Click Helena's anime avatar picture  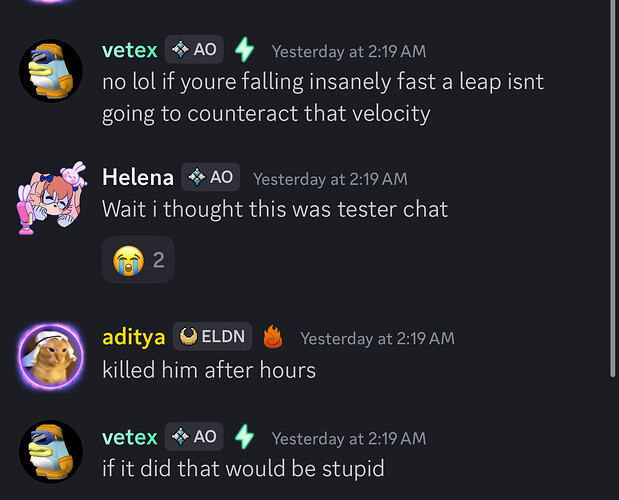[x=51, y=196]
